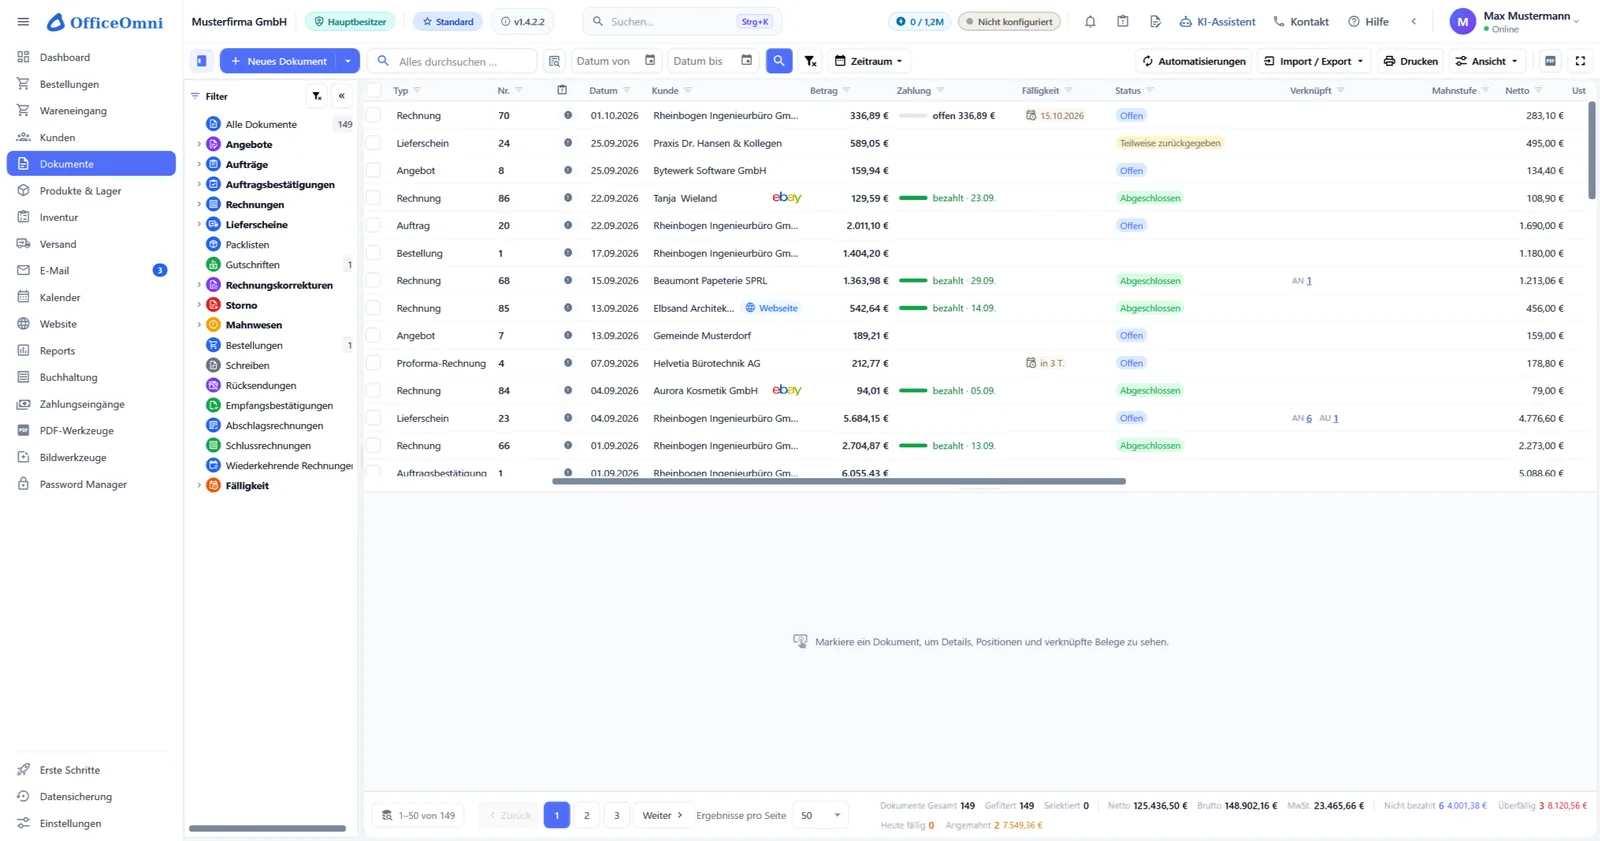The width and height of the screenshot is (1600, 841).
Task: Open the Zeitraum dropdown
Action: (869, 61)
